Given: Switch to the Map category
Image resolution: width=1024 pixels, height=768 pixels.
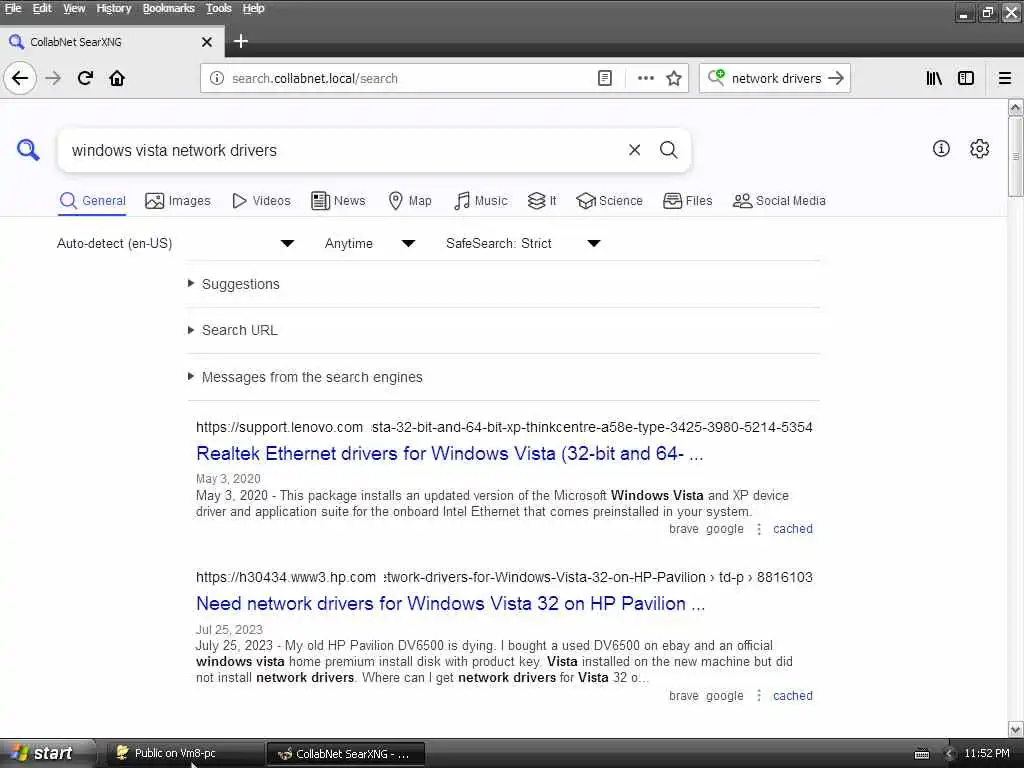Looking at the screenshot, I should click(409, 200).
